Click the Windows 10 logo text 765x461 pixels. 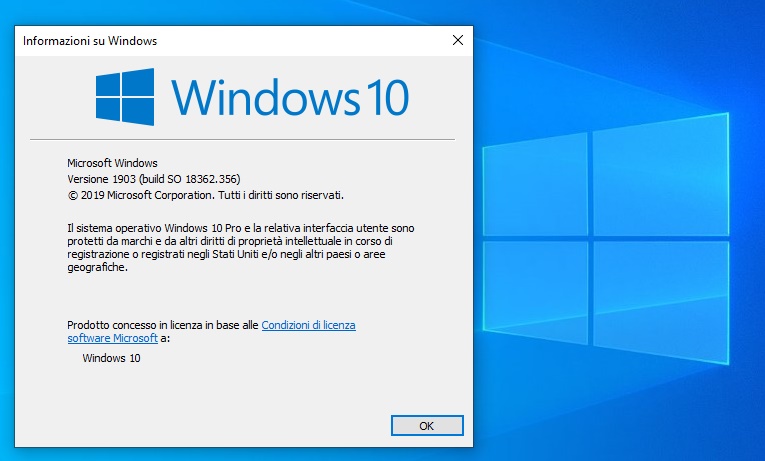(x=290, y=98)
